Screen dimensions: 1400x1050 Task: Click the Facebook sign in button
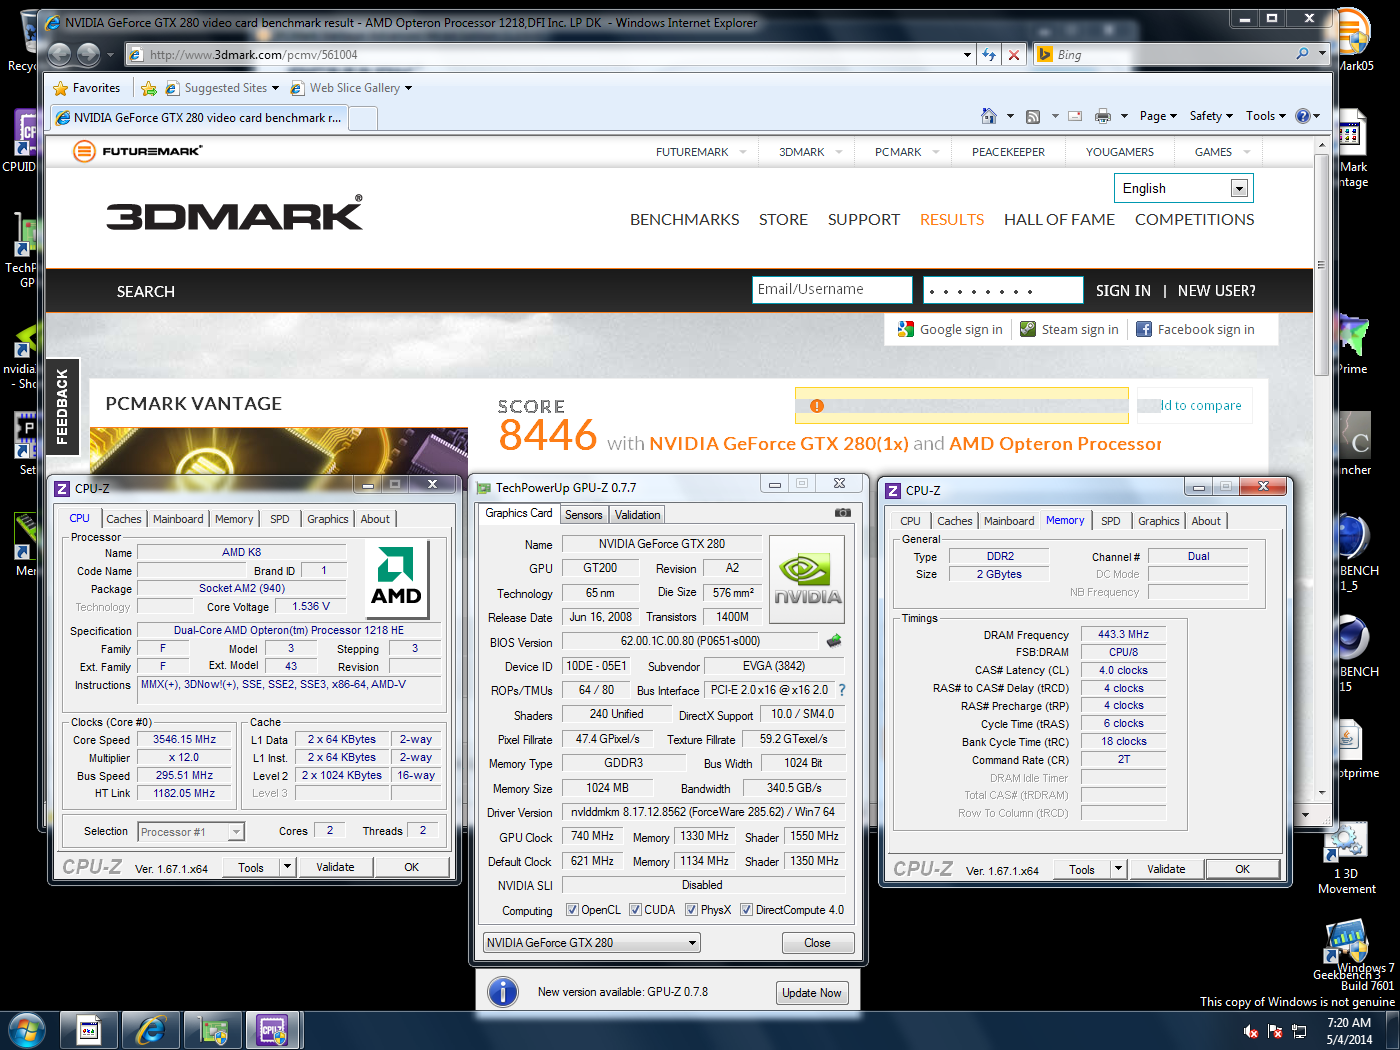click(x=1195, y=329)
